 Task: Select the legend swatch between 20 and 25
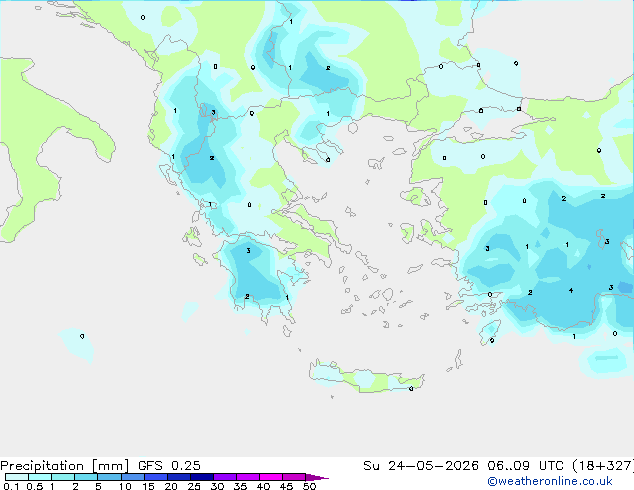178,477
